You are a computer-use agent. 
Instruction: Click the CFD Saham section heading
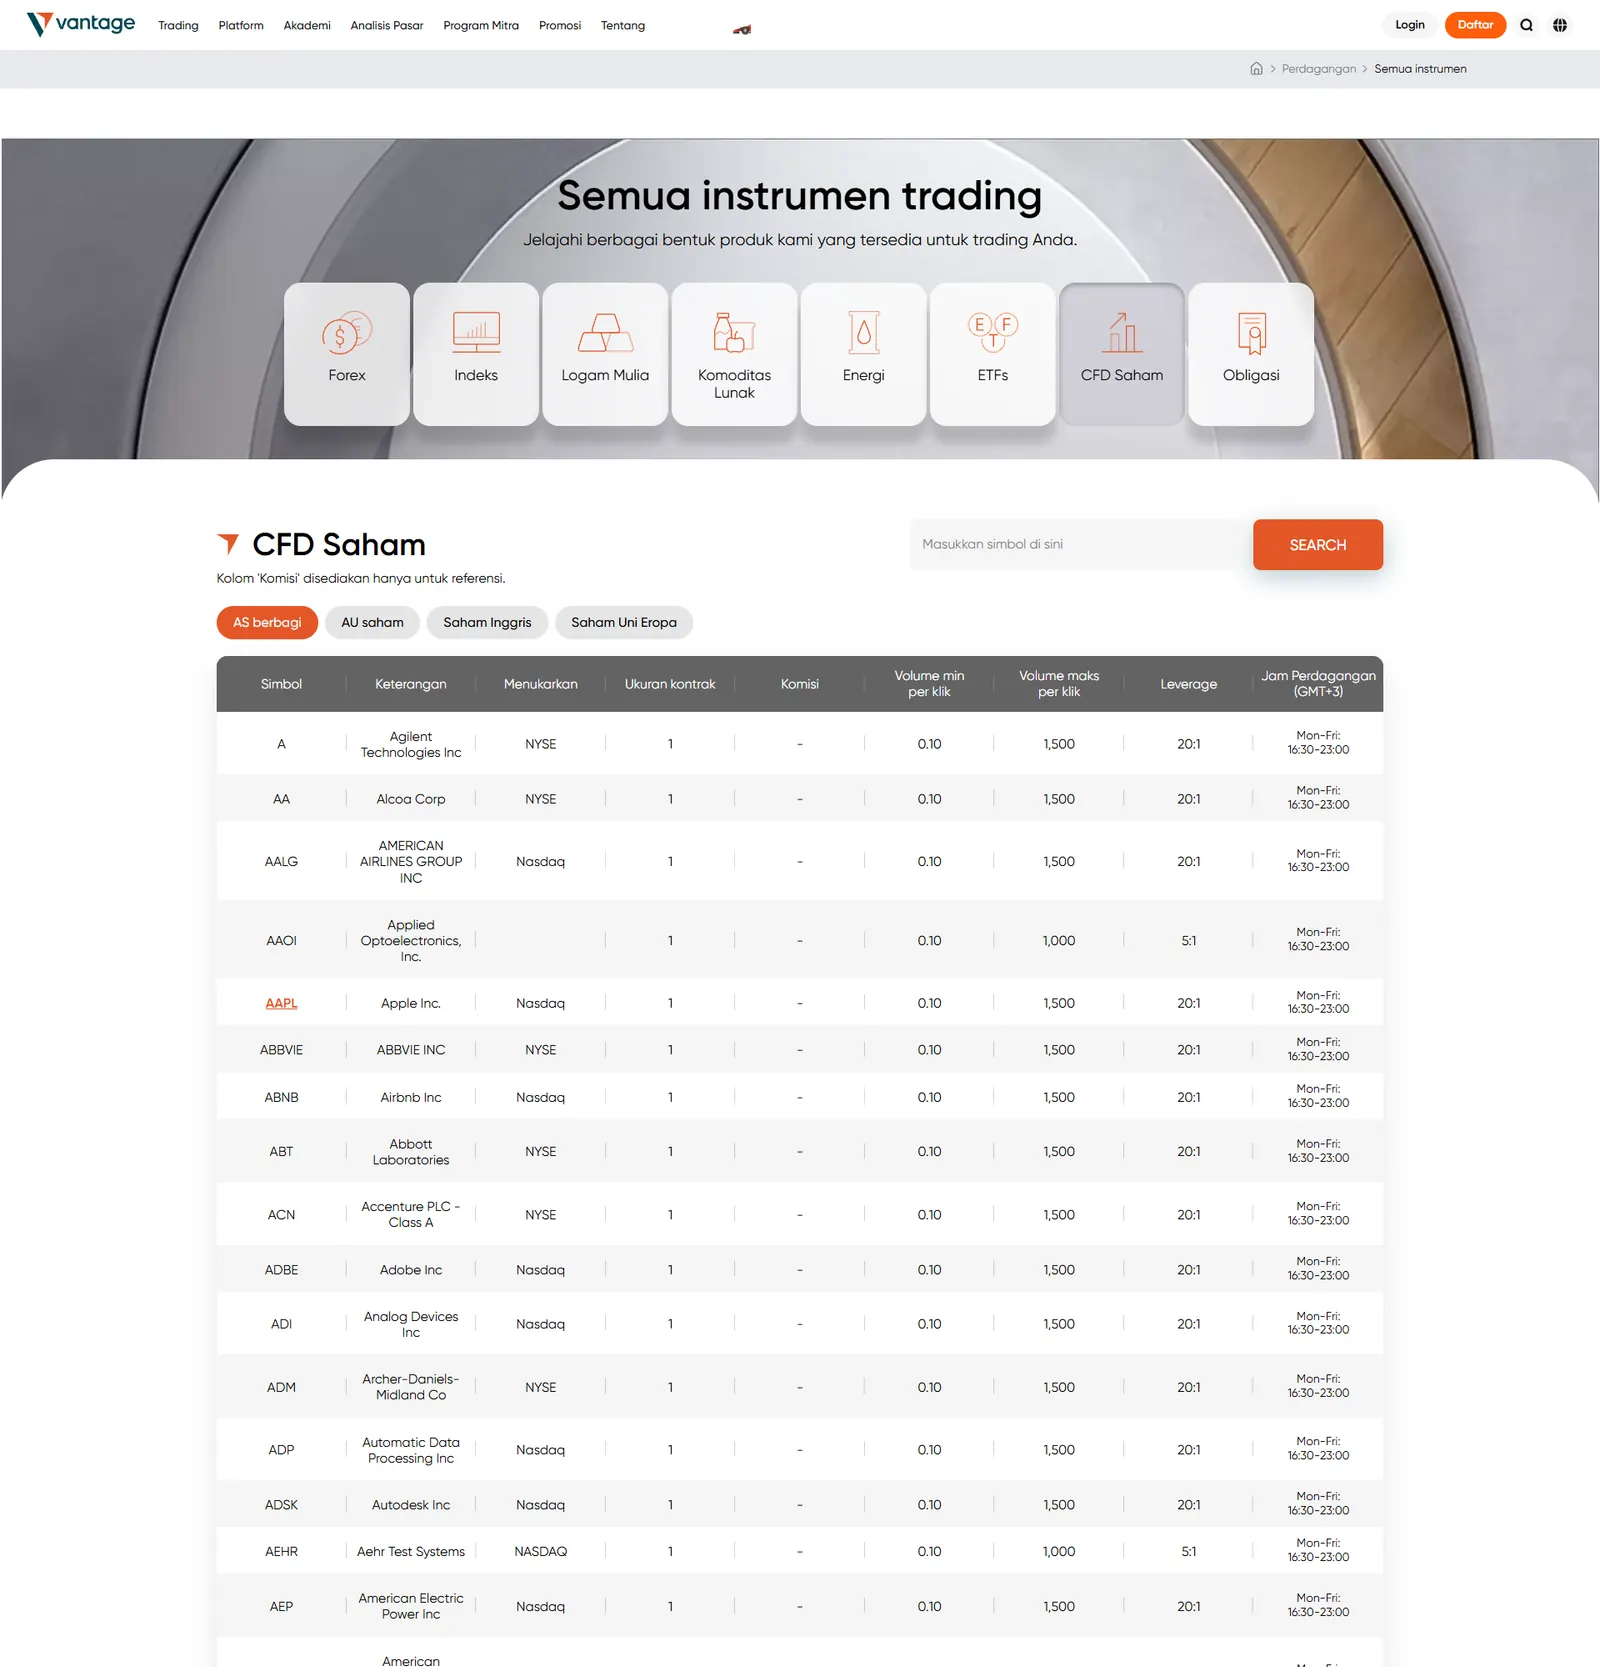(x=338, y=544)
